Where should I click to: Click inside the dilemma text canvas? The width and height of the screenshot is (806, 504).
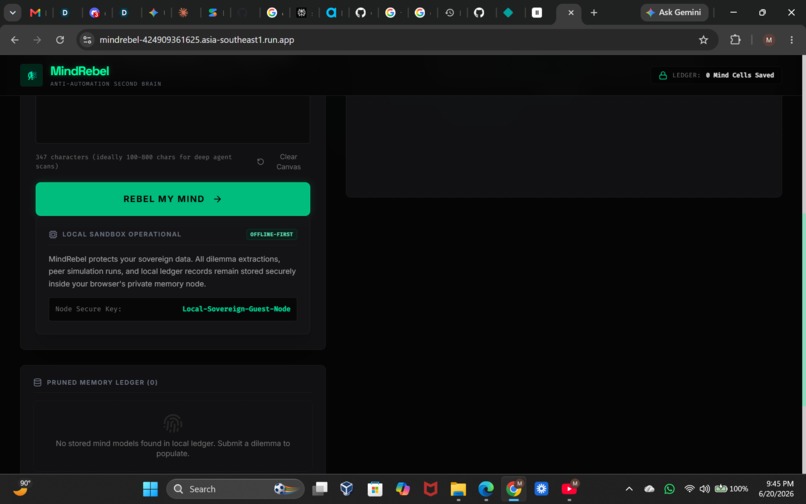(173, 119)
